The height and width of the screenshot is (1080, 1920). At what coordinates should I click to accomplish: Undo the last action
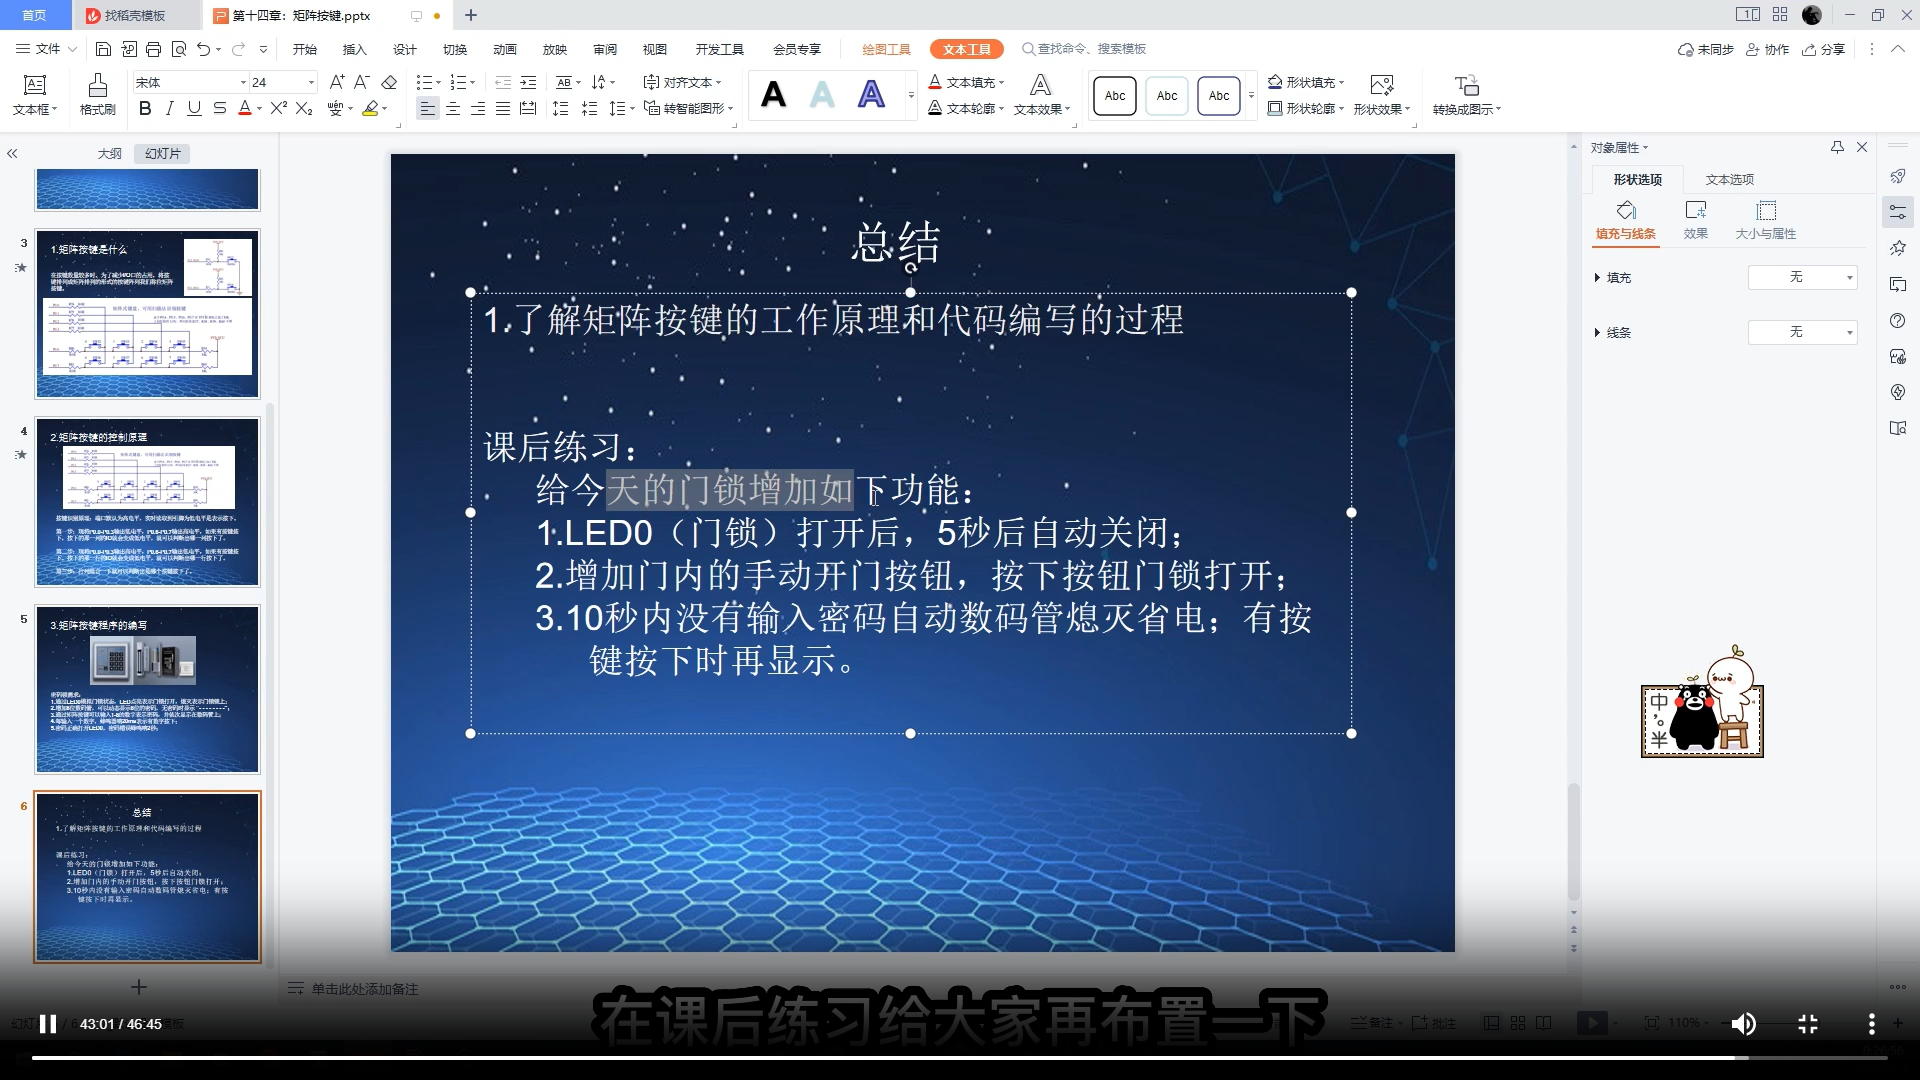point(204,49)
